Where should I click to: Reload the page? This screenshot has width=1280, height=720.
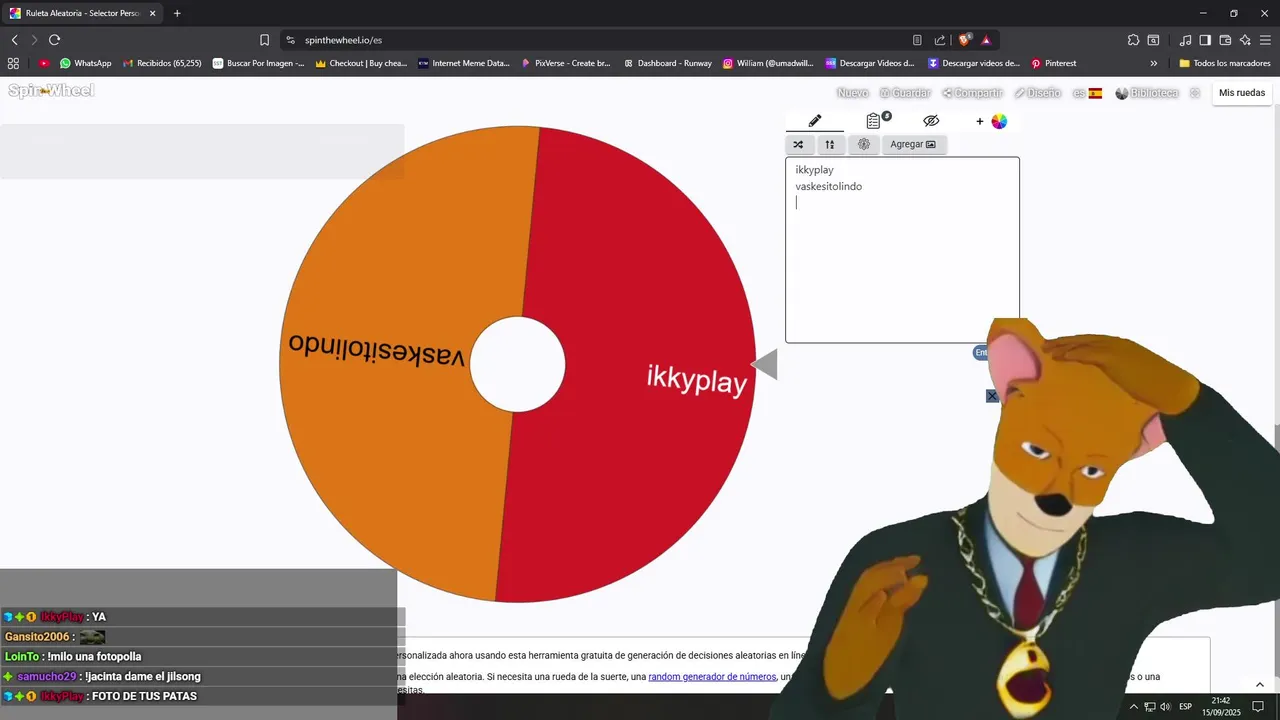(x=54, y=40)
